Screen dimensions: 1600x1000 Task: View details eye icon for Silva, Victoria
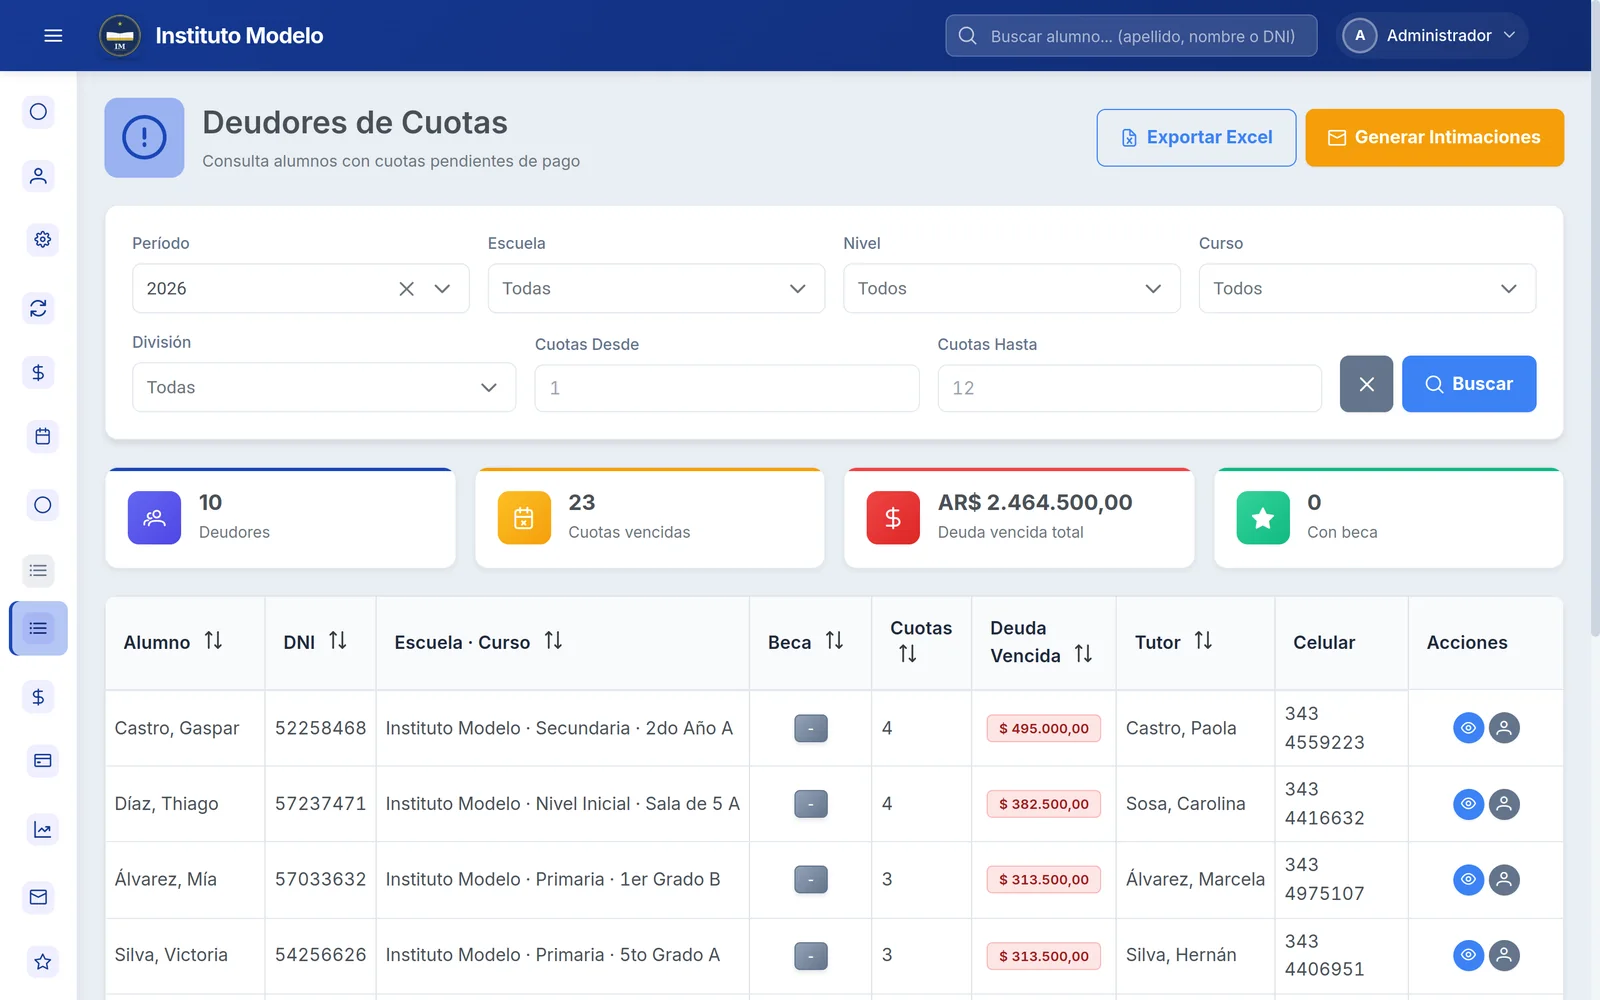coord(1468,955)
